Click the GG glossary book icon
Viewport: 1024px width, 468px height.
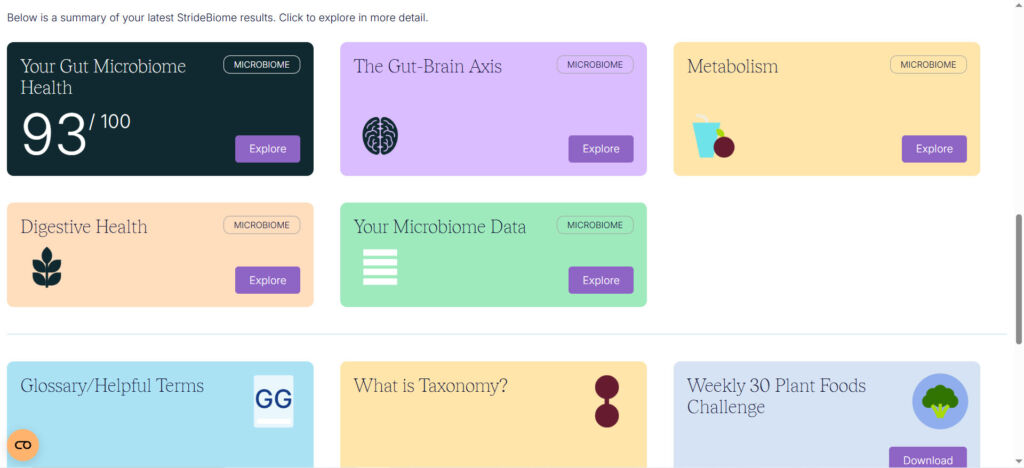(273, 400)
